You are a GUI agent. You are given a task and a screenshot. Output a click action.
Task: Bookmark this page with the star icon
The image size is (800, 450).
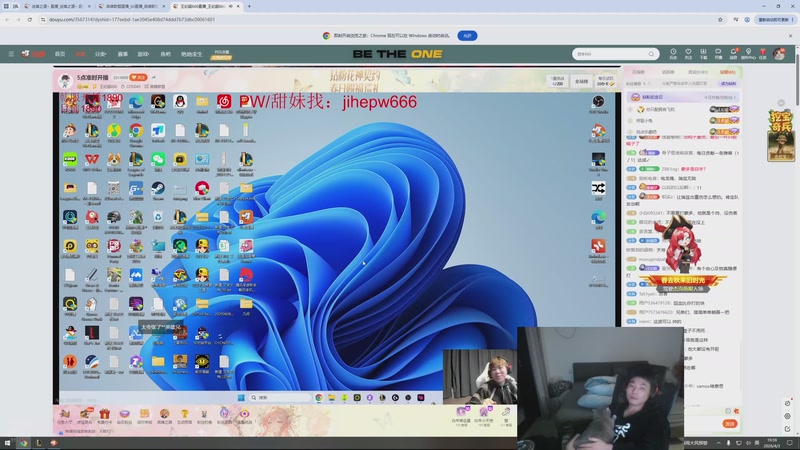[720, 19]
